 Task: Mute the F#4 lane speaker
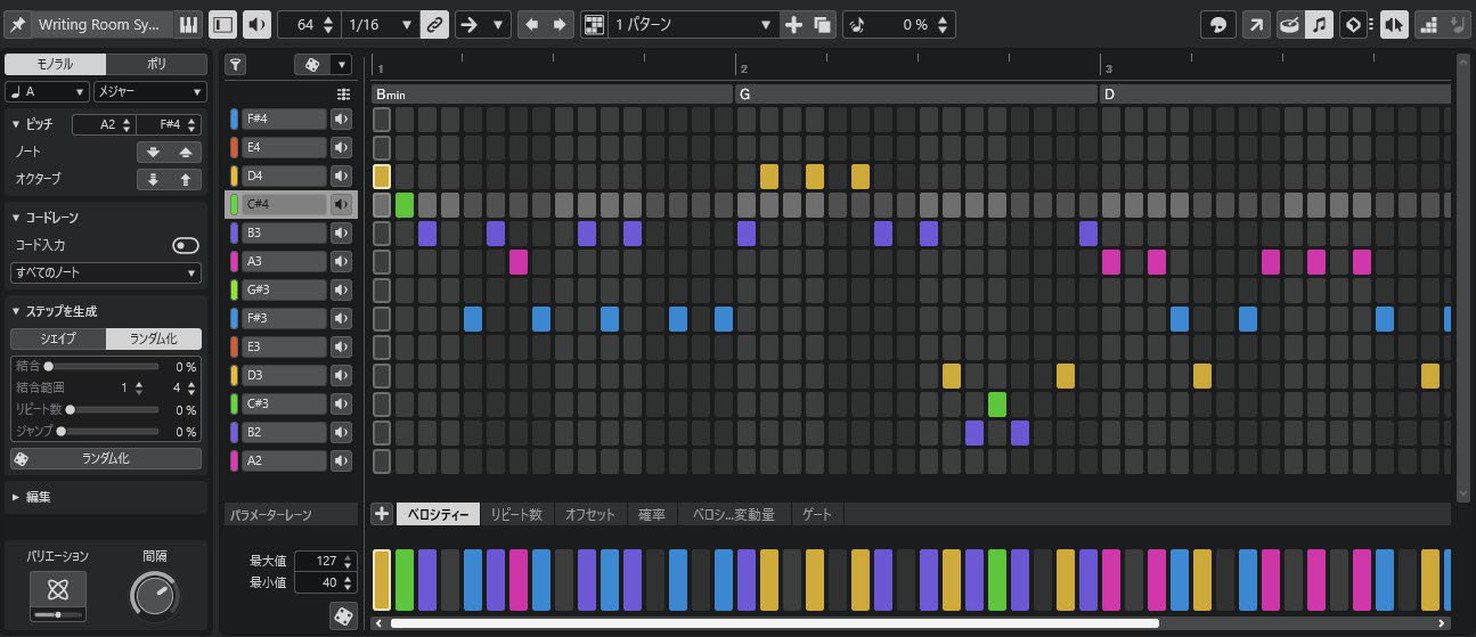pyautogui.click(x=342, y=119)
